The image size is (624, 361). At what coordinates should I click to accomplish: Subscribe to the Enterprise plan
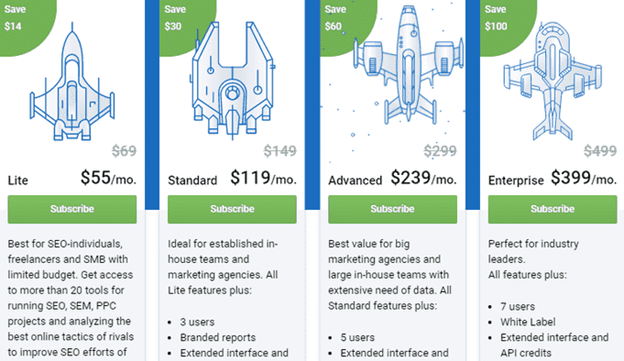click(x=552, y=209)
